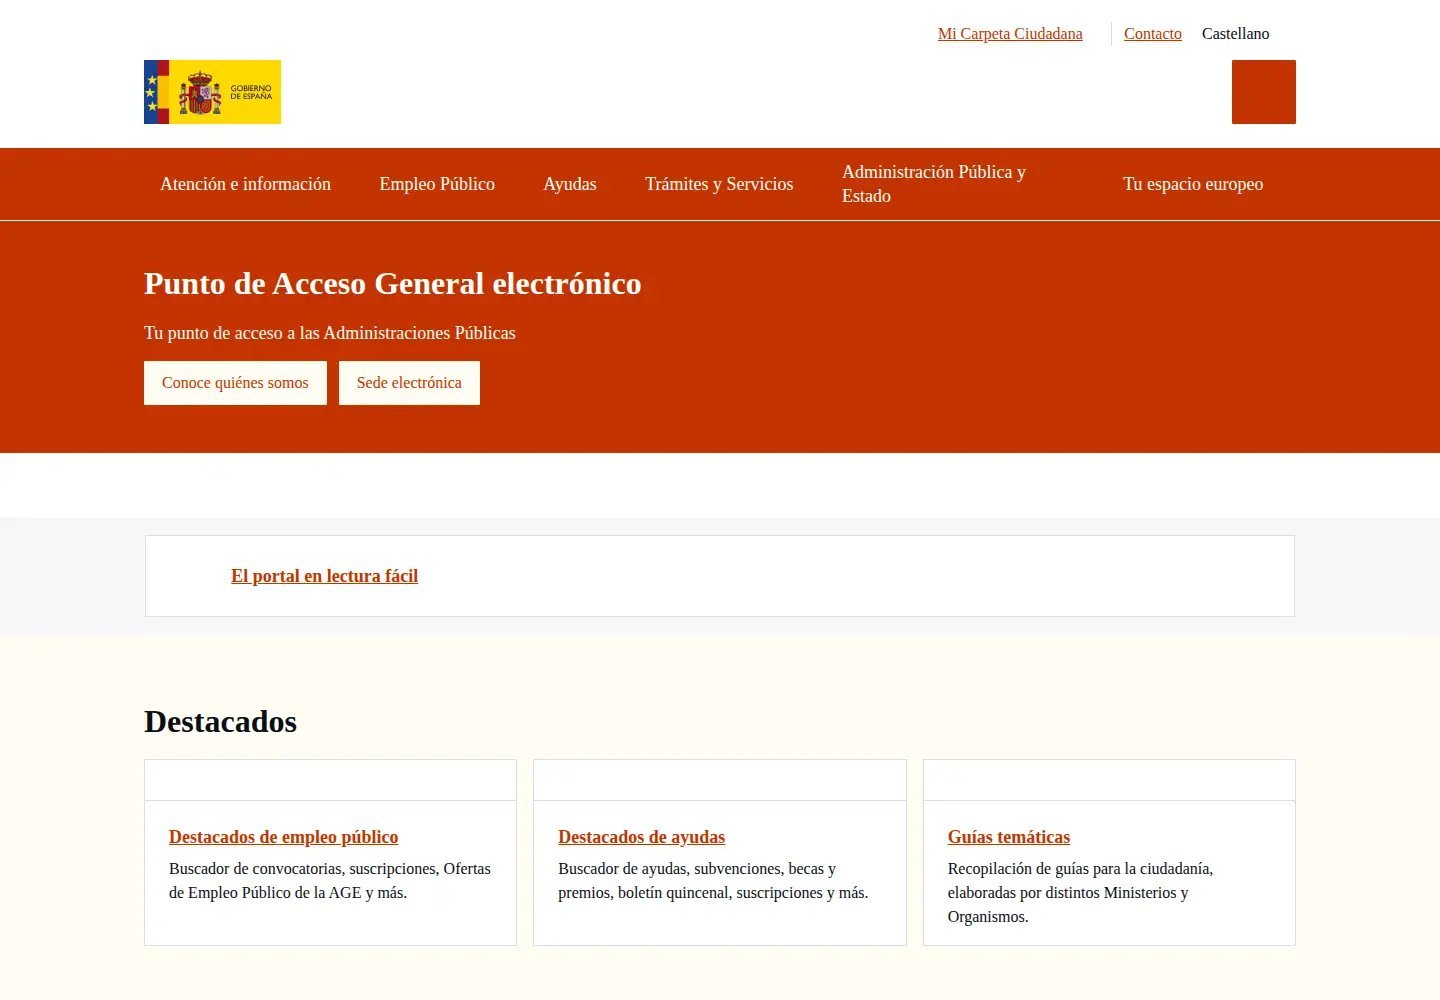Image resolution: width=1440 pixels, height=1000 pixels.
Task: Click the text 'Tu punto de acceso a las Administraciones Públicas'
Action: point(330,333)
